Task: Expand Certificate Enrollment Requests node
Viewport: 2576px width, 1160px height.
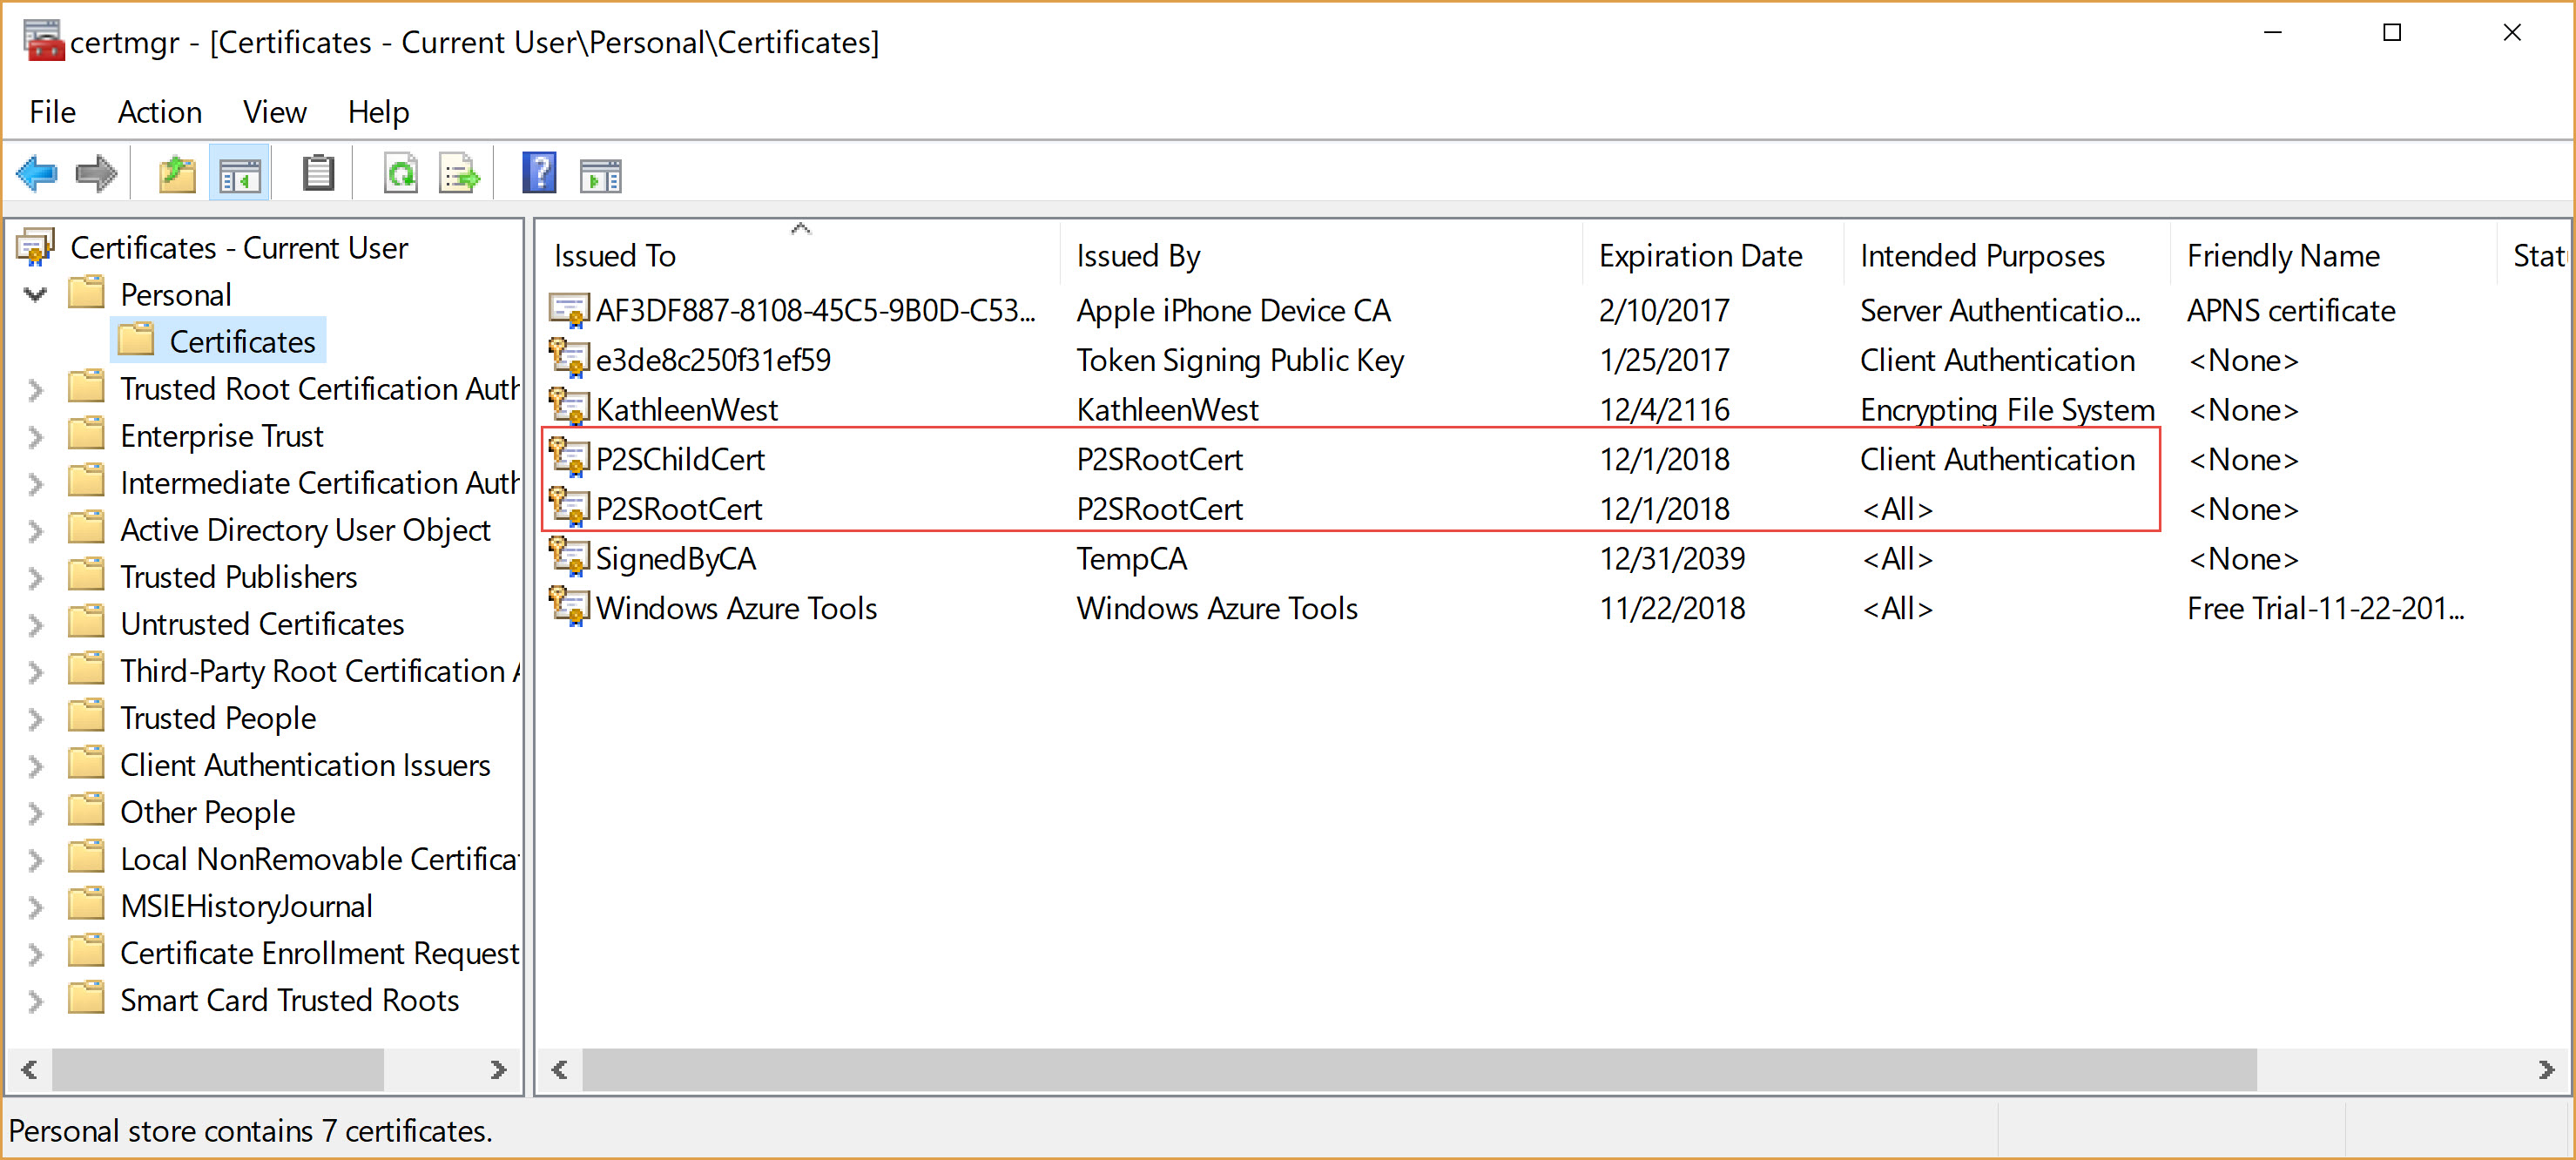Action: tap(36, 953)
